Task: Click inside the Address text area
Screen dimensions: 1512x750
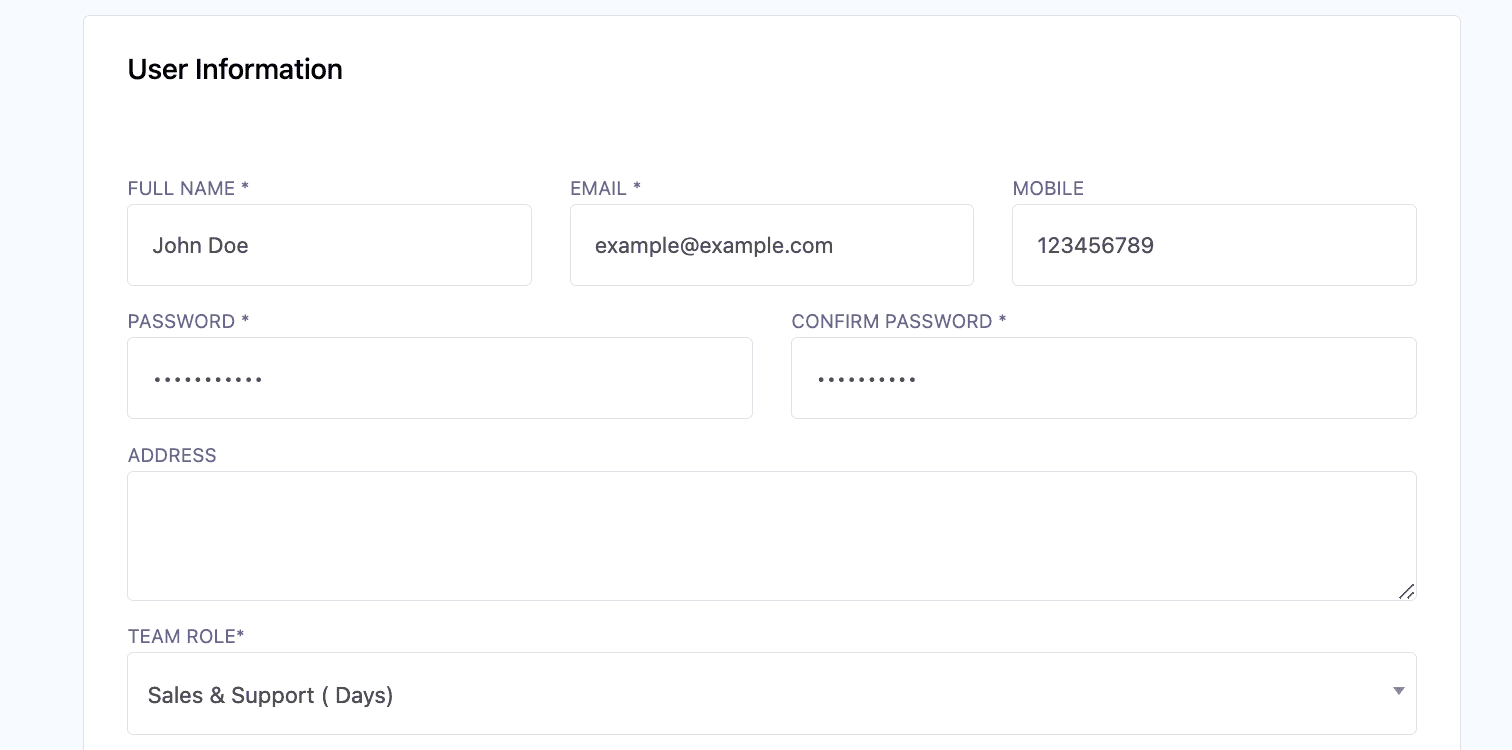Action: [771, 535]
